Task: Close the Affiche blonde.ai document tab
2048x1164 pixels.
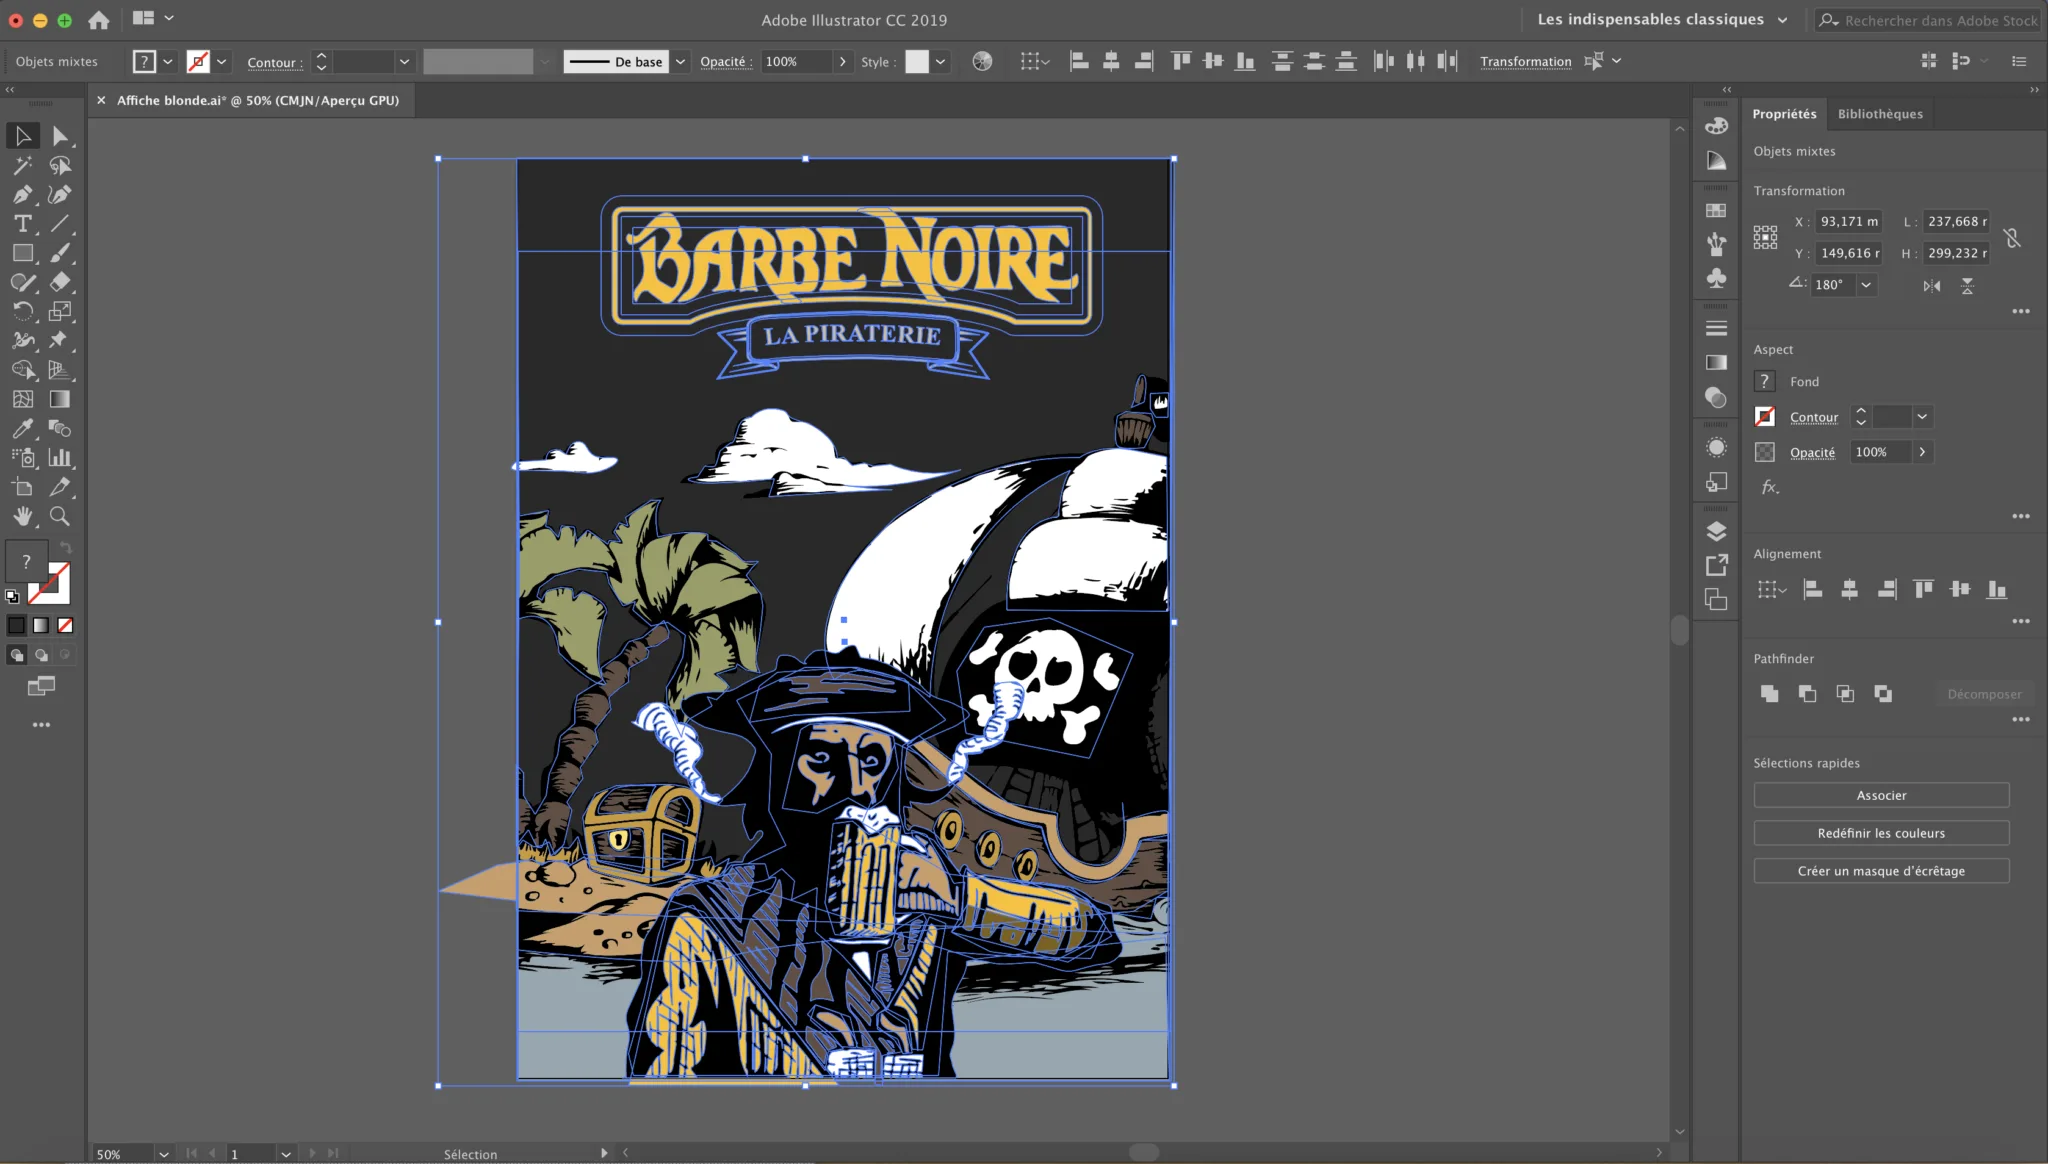Action: click(101, 100)
